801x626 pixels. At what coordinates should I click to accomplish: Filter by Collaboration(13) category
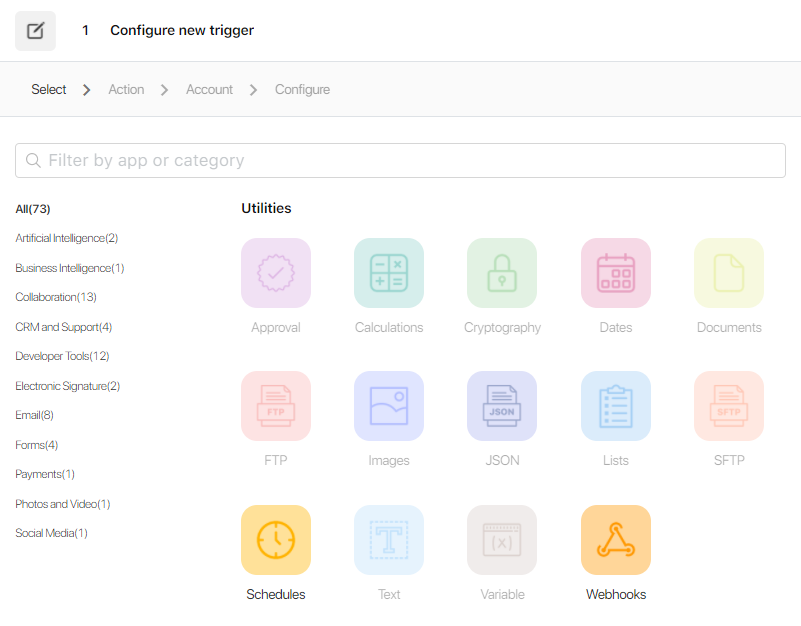56,297
